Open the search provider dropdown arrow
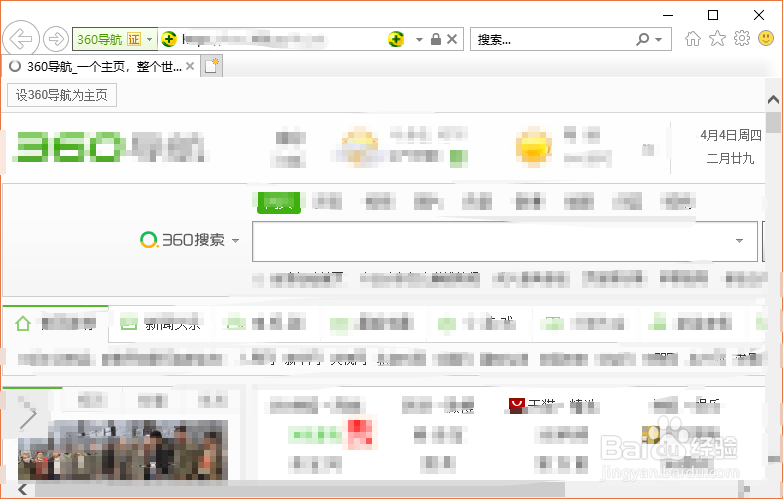The height and width of the screenshot is (499, 783). click(x=659, y=39)
